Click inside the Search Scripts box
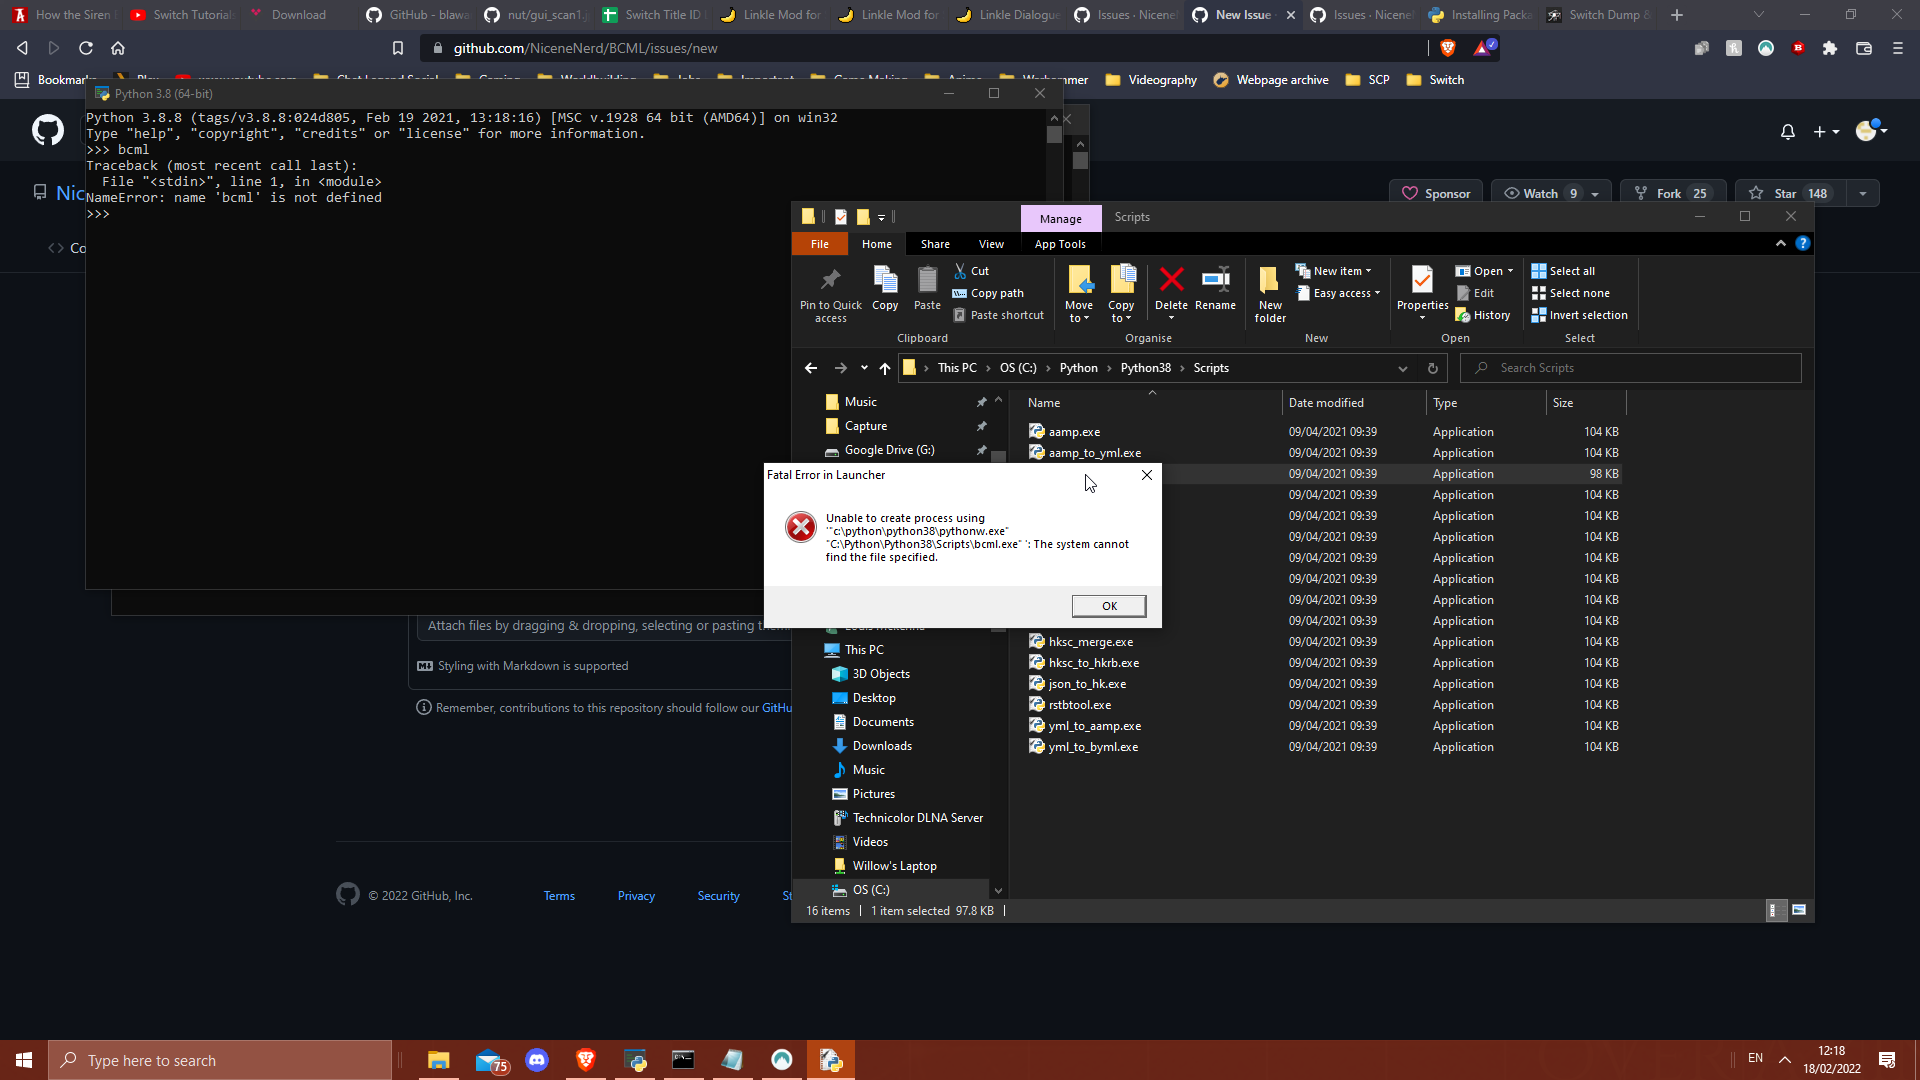Image resolution: width=1920 pixels, height=1080 pixels. point(1630,367)
